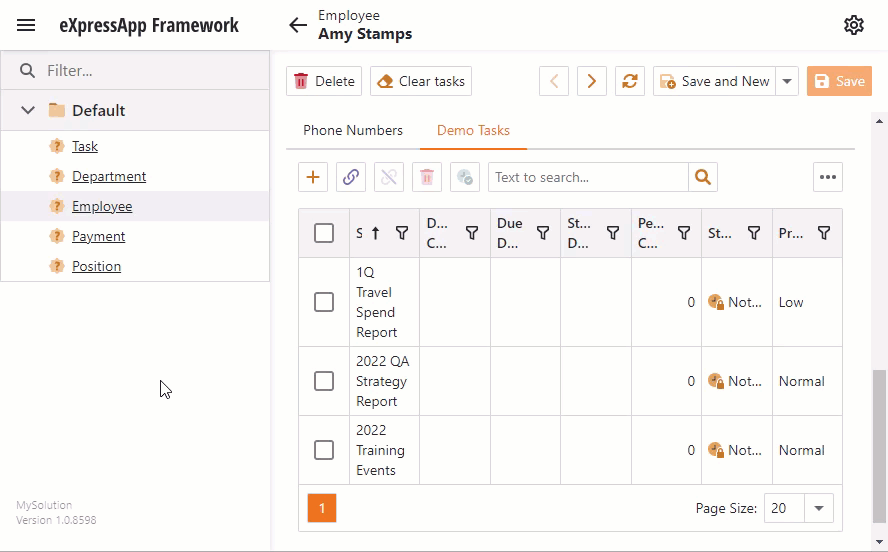This screenshot has height=552, width=888.
Task: Filter the Priority column
Action: coord(824,233)
